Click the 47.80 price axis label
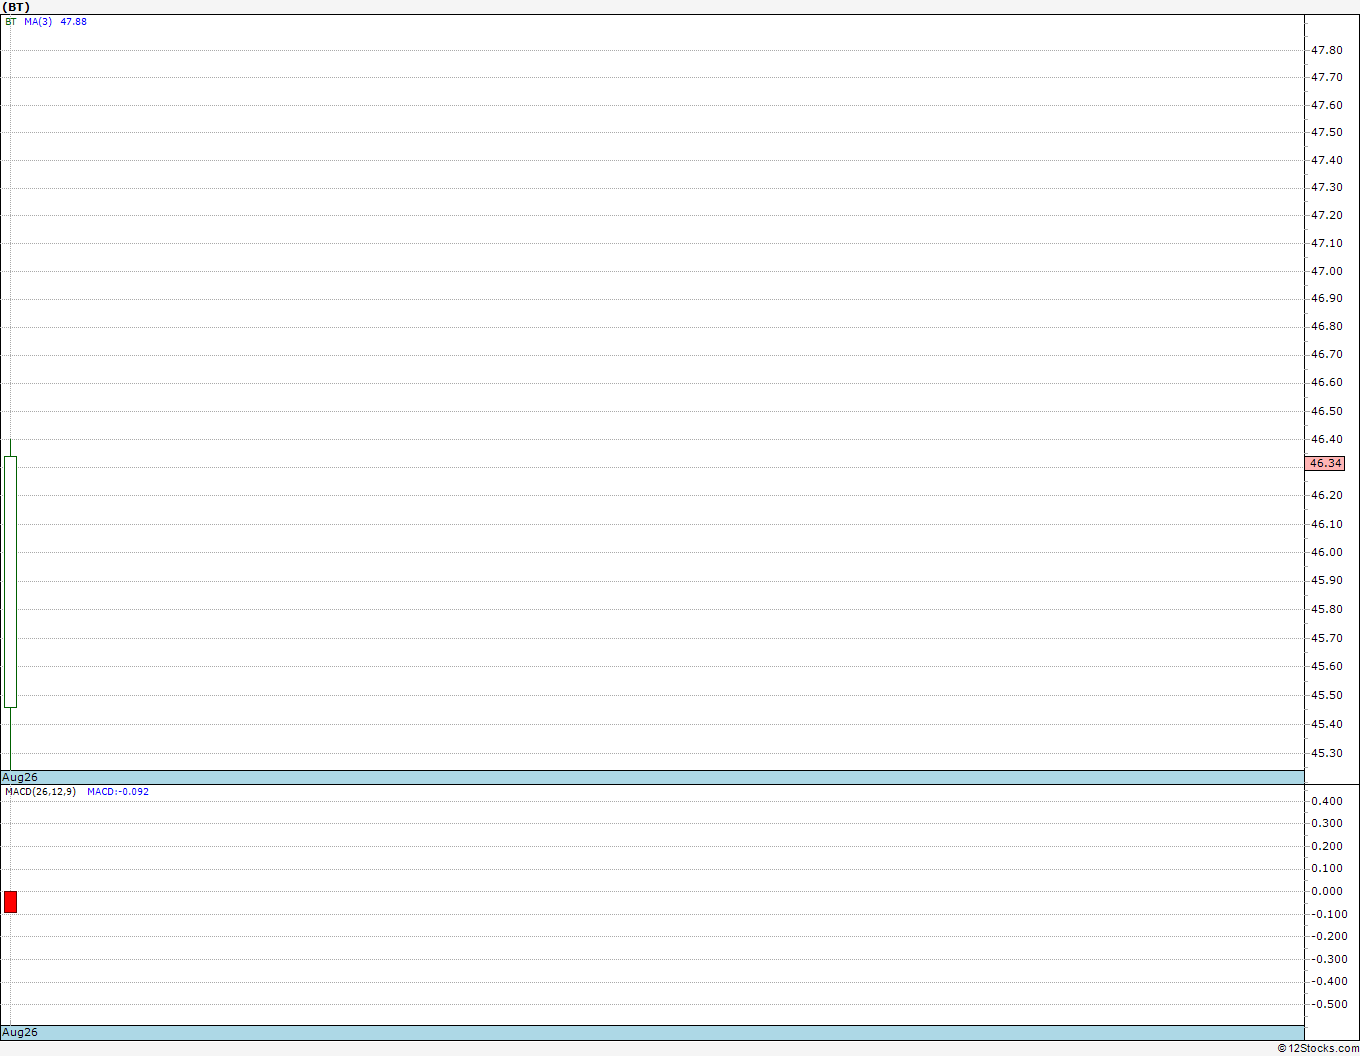This screenshot has height=1056, width=1360. pos(1327,50)
